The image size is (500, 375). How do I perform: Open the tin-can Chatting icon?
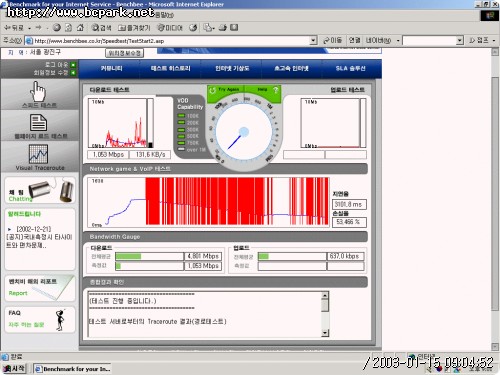pos(52,190)
